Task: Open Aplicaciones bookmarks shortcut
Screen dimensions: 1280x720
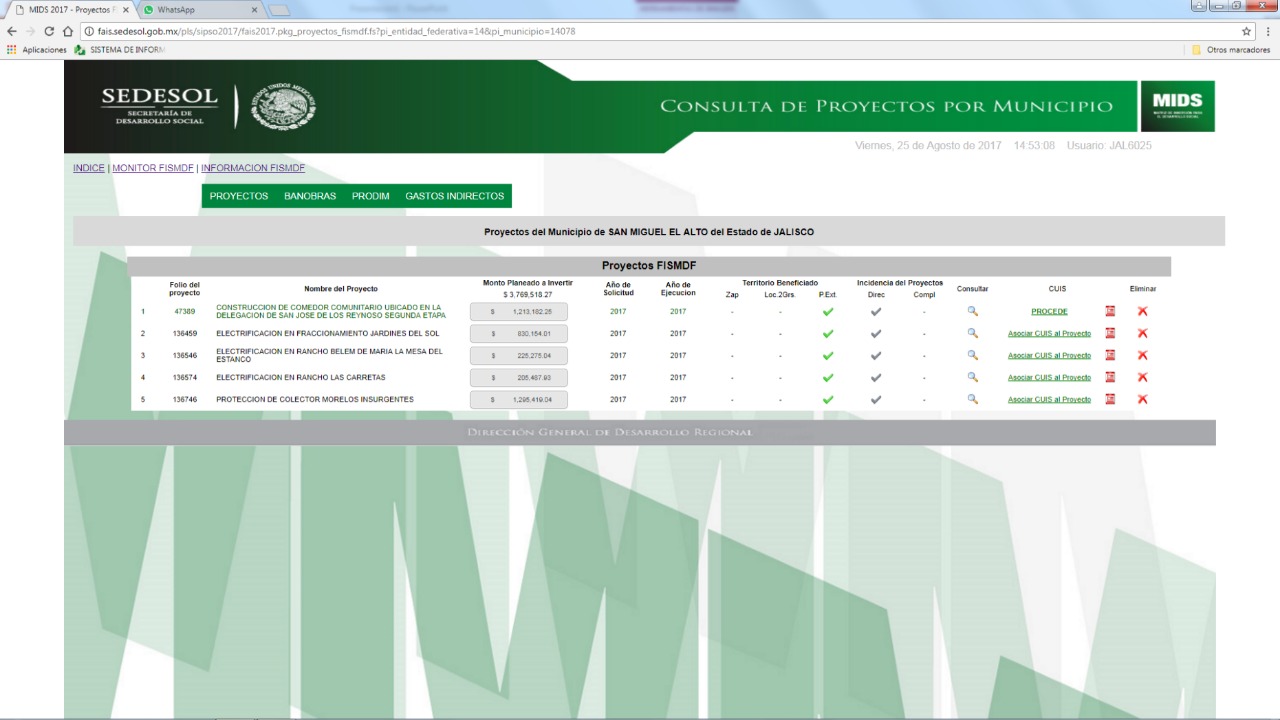Action: [x=37, y=50]
